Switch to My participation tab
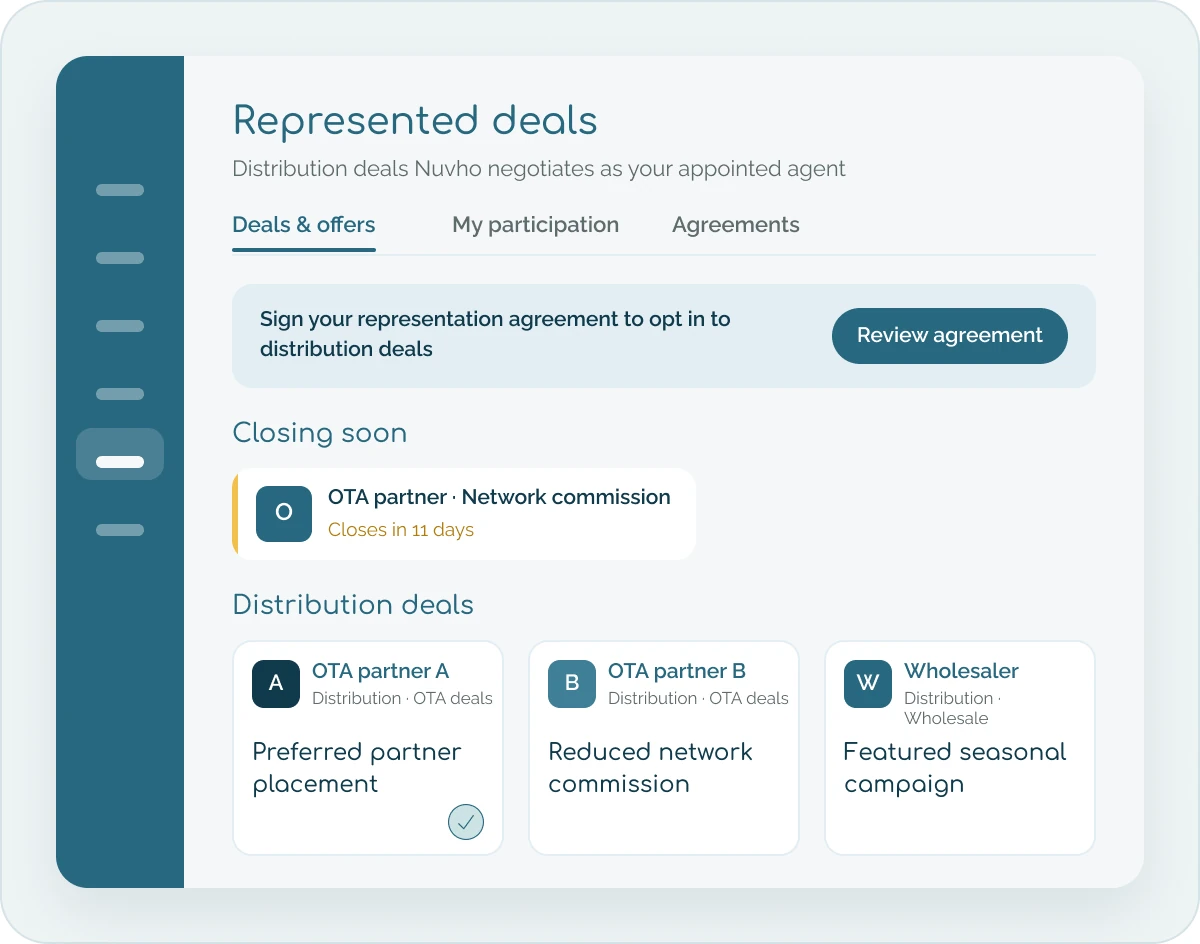Screen dimensions: 1200x944 535,225
